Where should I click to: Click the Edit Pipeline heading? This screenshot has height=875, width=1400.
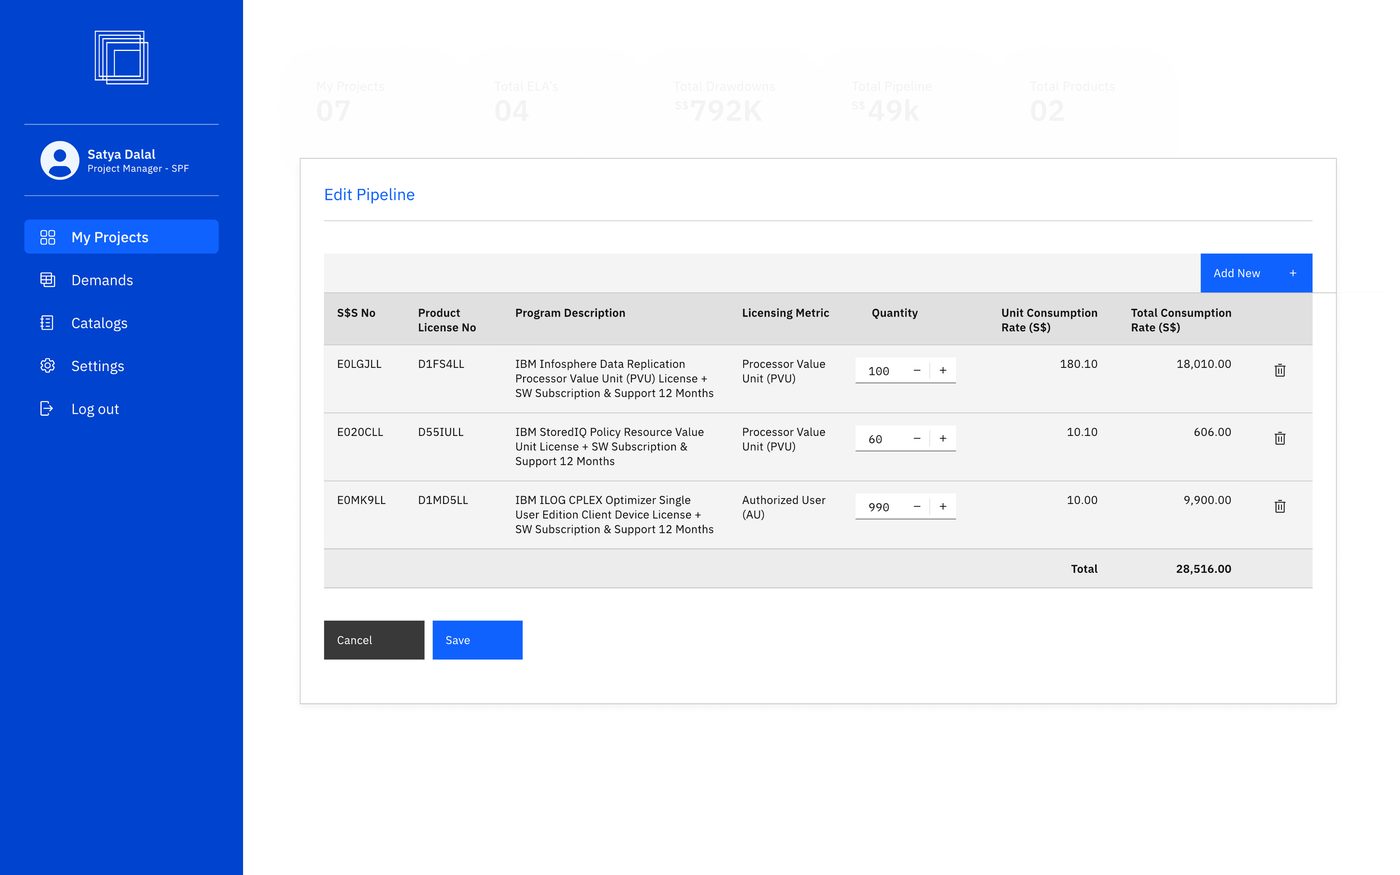pos(369,195)
